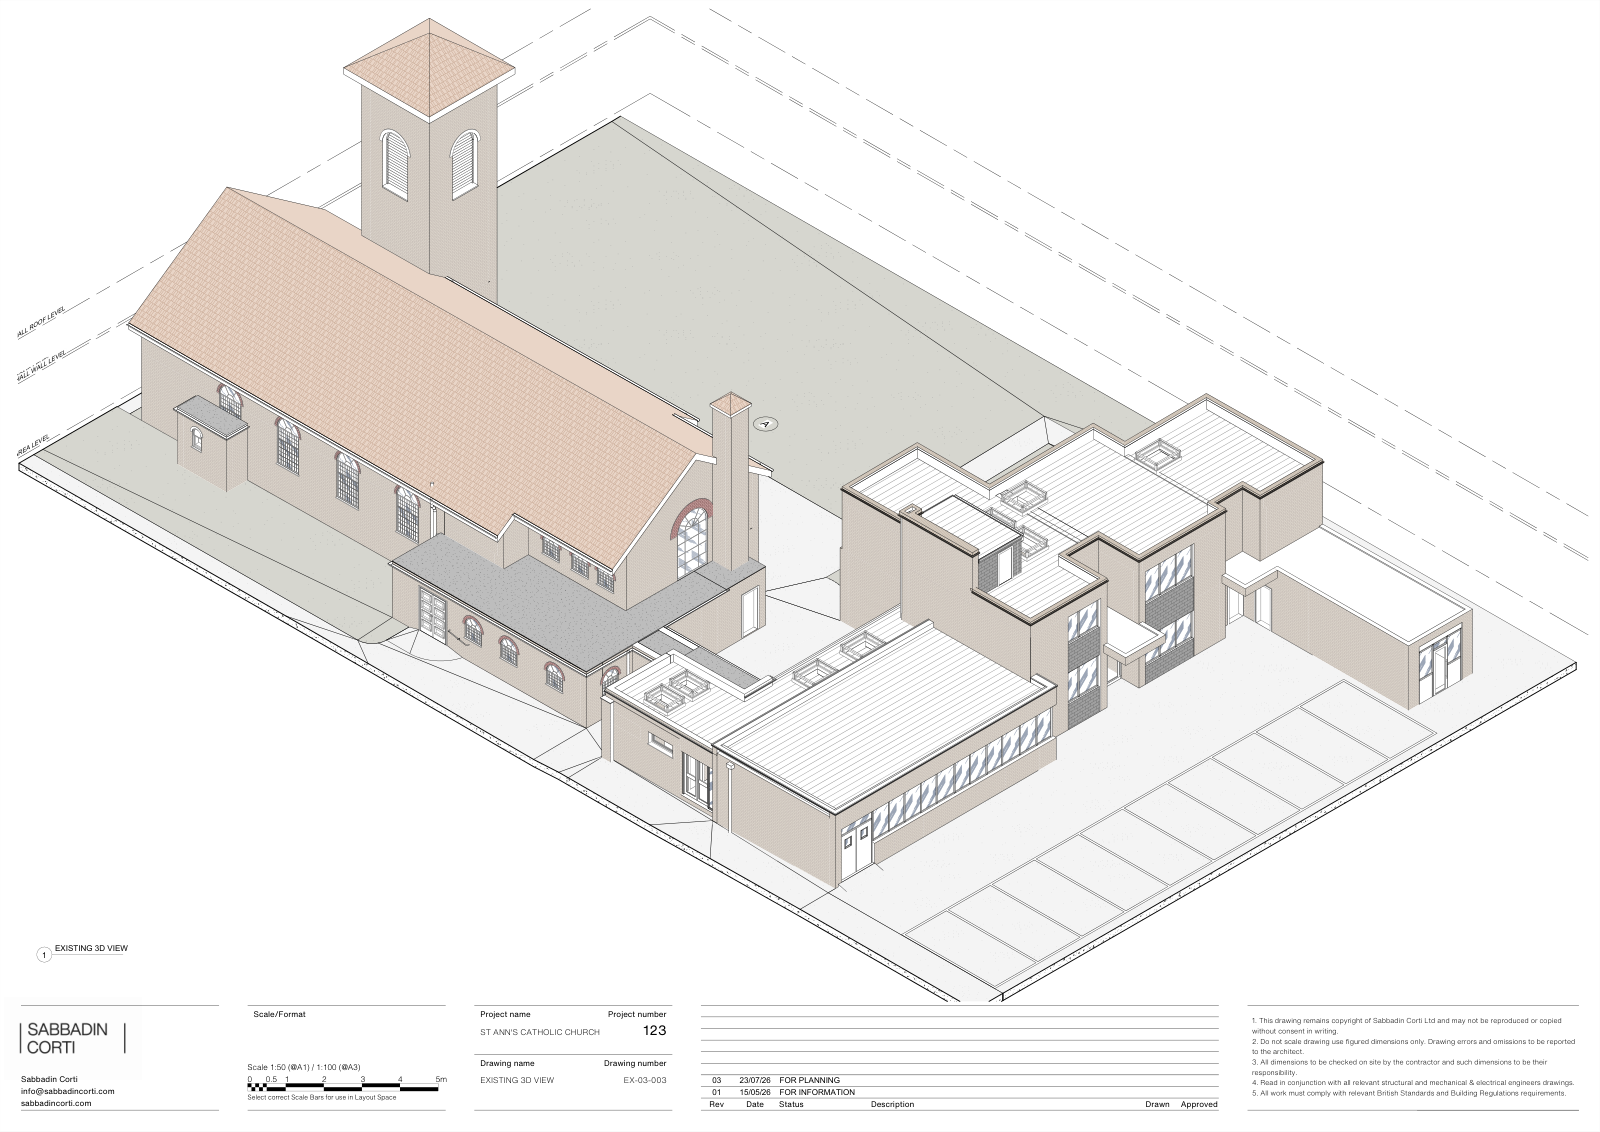1600x1132 pixels.
Task: Select the 'Scale 1:50 (@A1) / 1:100 (@A3)' text
Action: pyautogui.click(x=304, y=1067)
